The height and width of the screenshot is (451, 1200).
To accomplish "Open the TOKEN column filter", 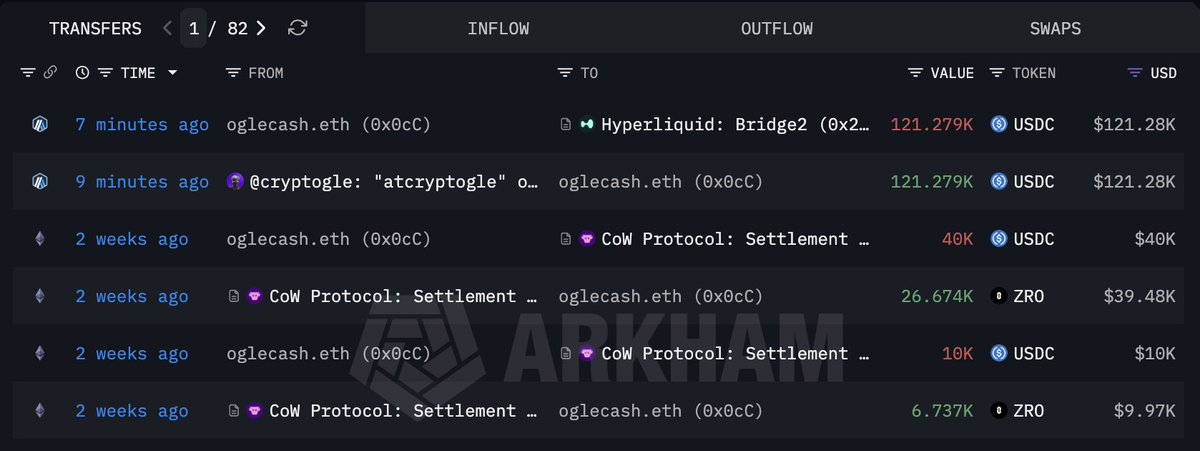I will click(997, 73).
